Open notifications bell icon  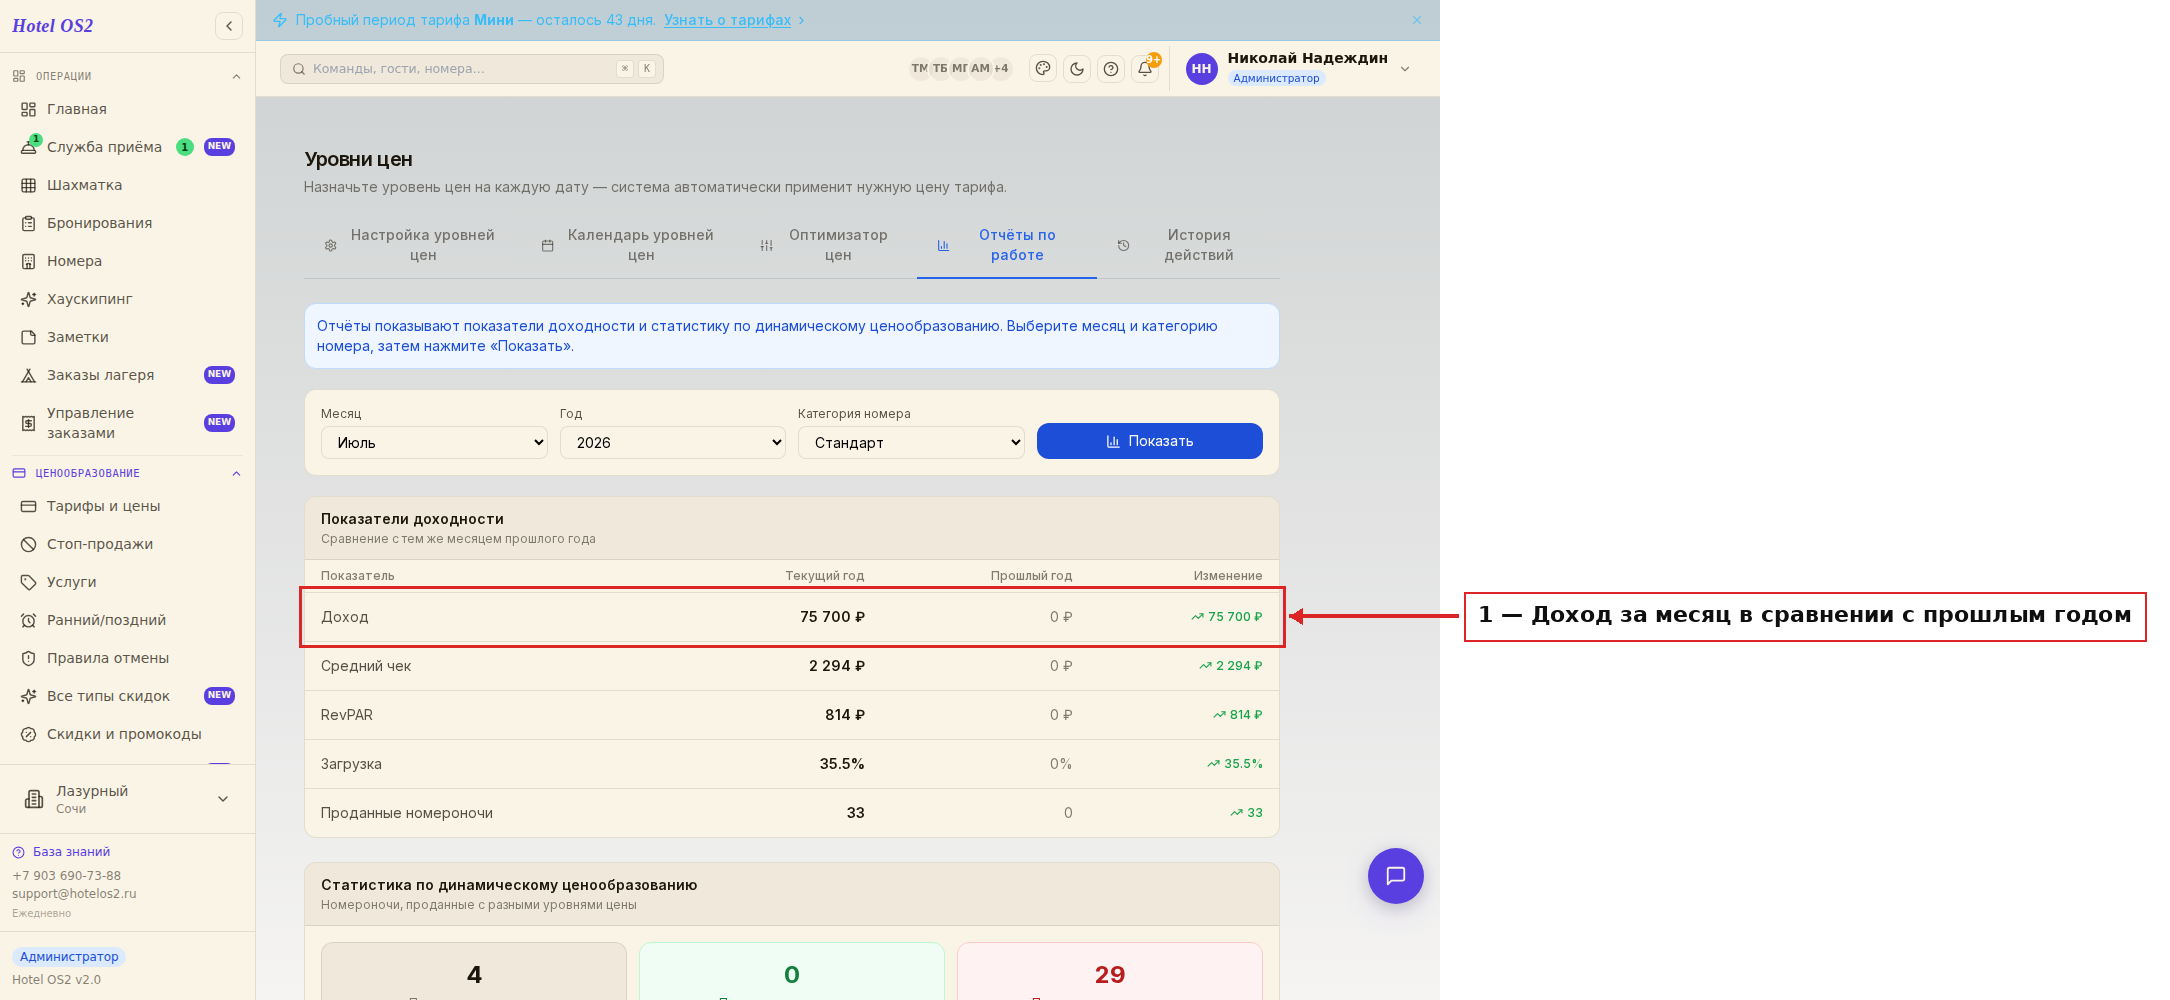(x=1145, y=69)
